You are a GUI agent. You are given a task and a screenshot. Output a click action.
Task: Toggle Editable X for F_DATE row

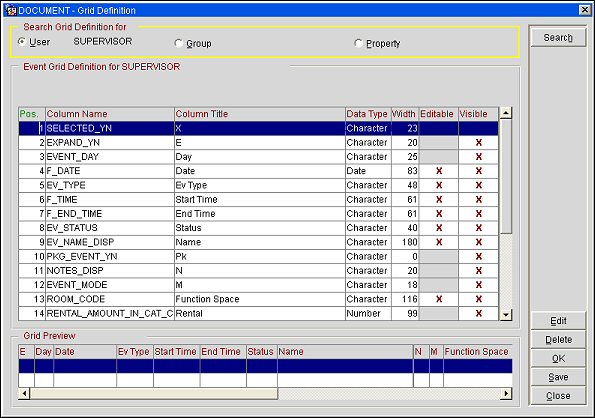click(439, 171)
